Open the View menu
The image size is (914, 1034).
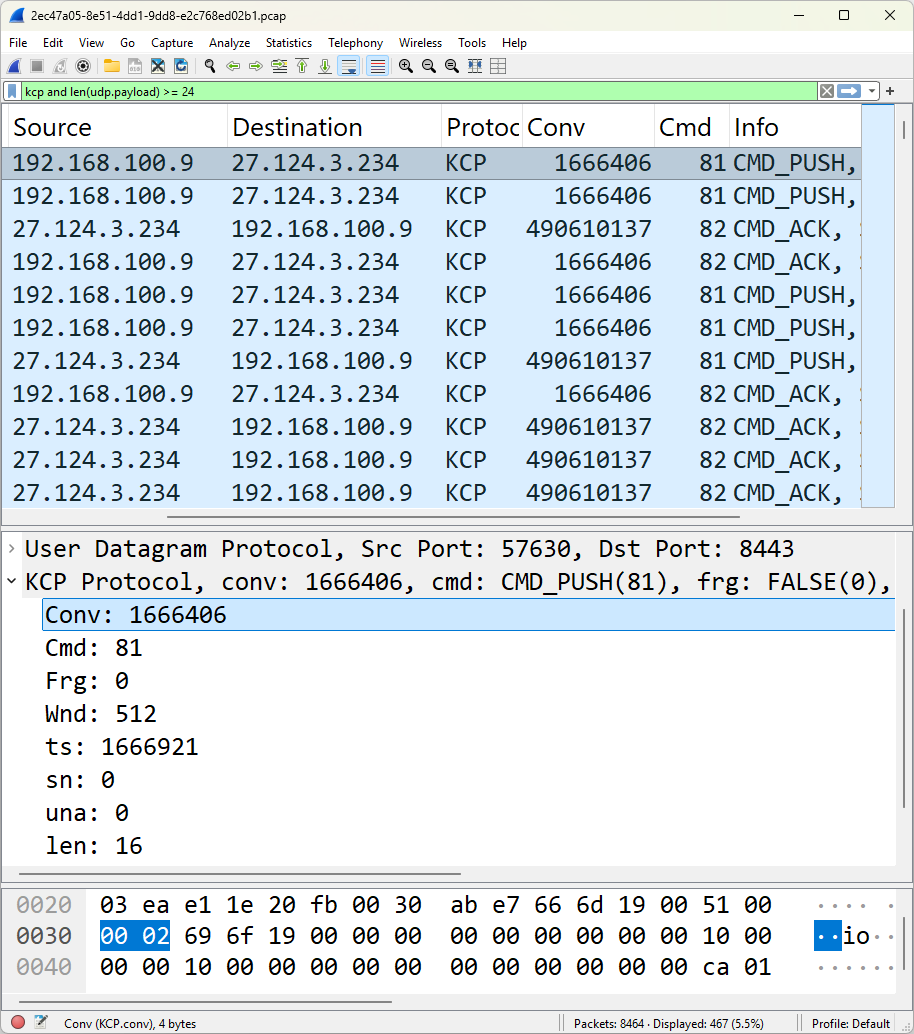pyautogui.click(x=91, y=43)
